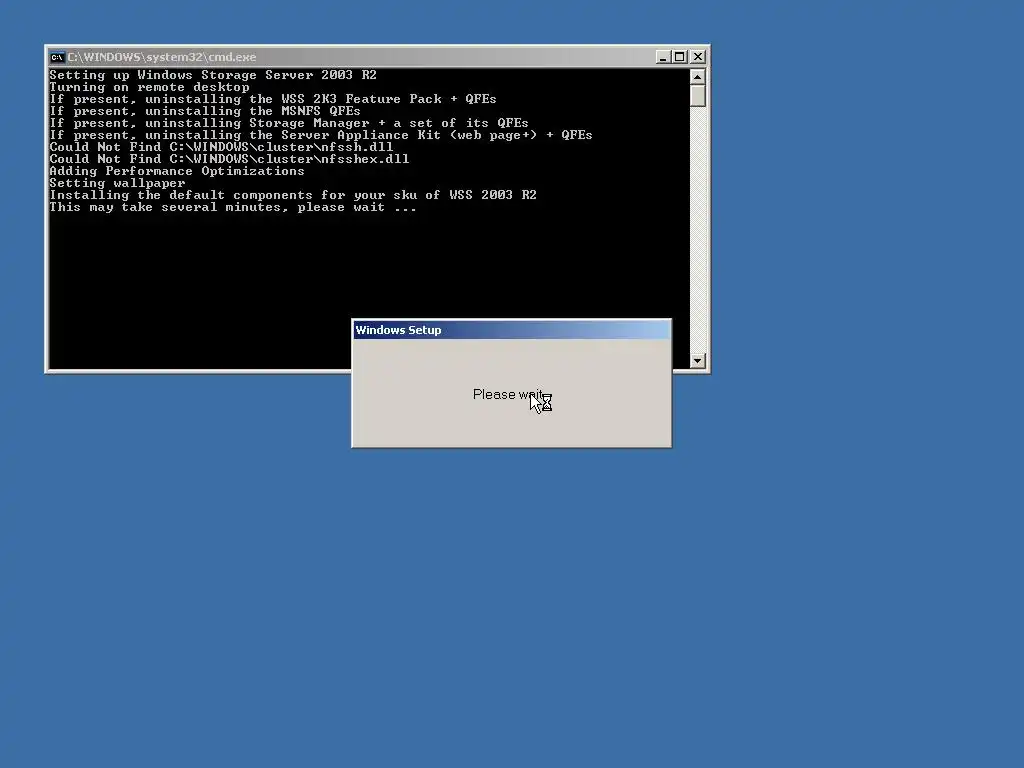Maximize the cmd.exe window

tap(680, 57)
